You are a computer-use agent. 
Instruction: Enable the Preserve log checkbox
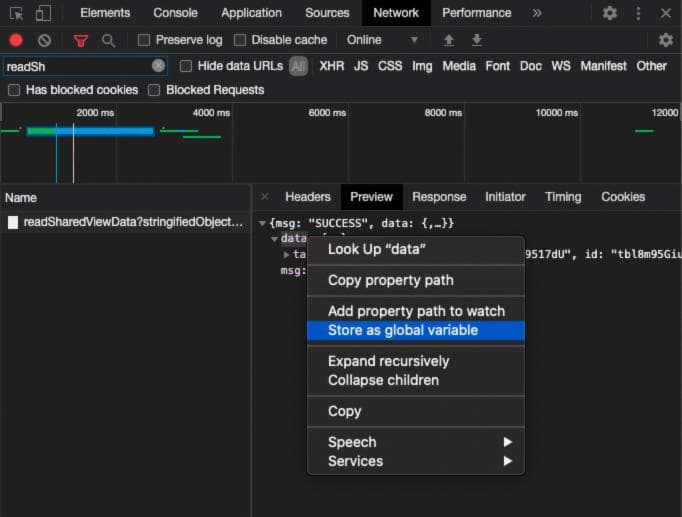click(x=144, y=40)
